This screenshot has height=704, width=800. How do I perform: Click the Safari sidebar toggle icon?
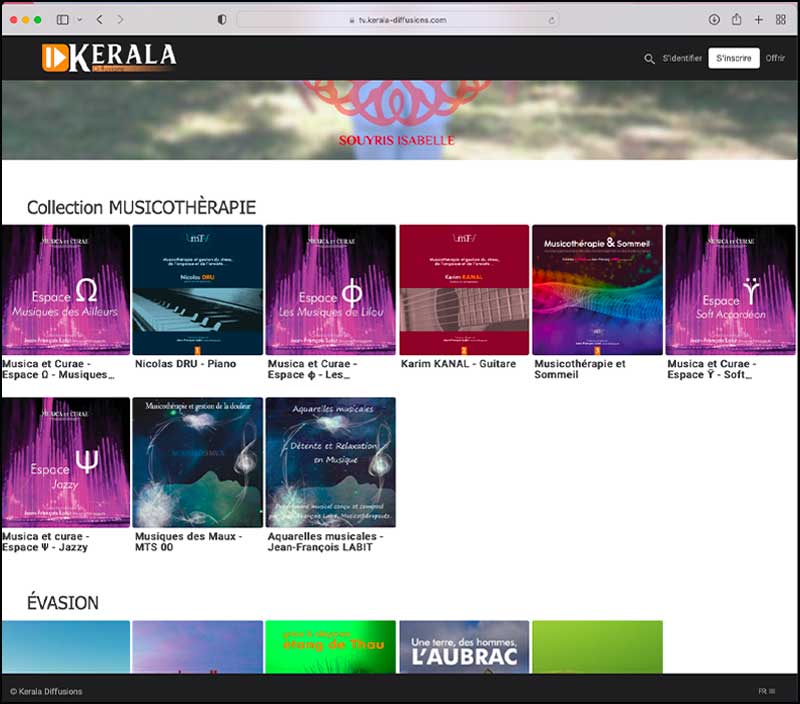click(63, 20)
